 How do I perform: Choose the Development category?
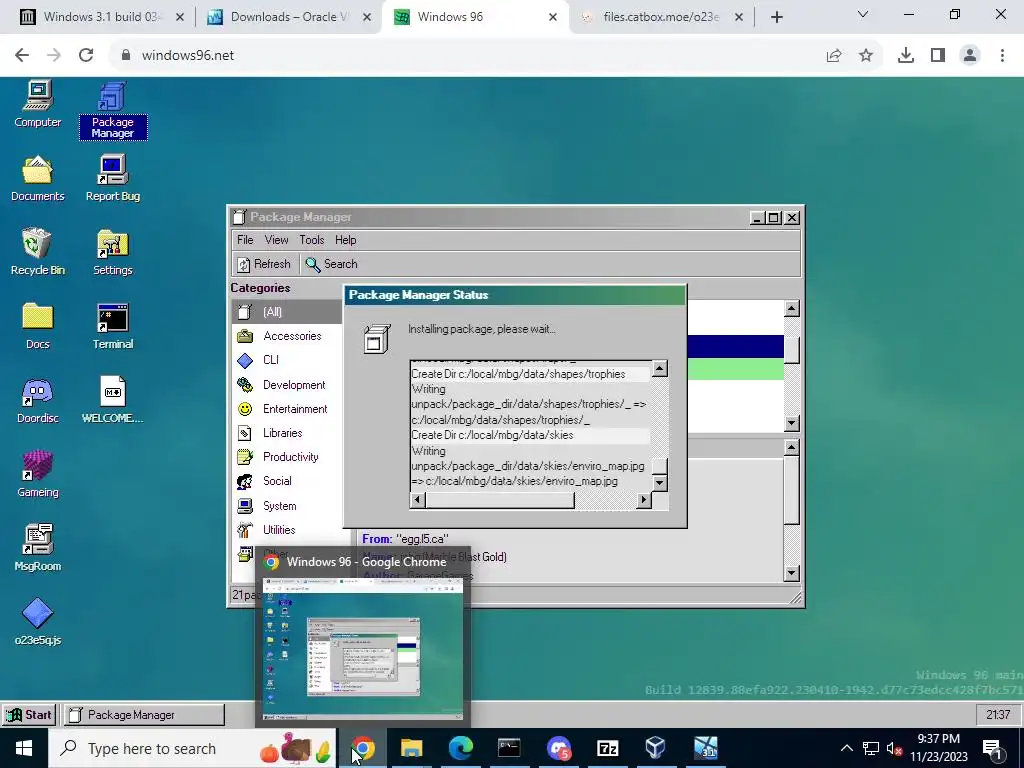(x=286, y=385)
